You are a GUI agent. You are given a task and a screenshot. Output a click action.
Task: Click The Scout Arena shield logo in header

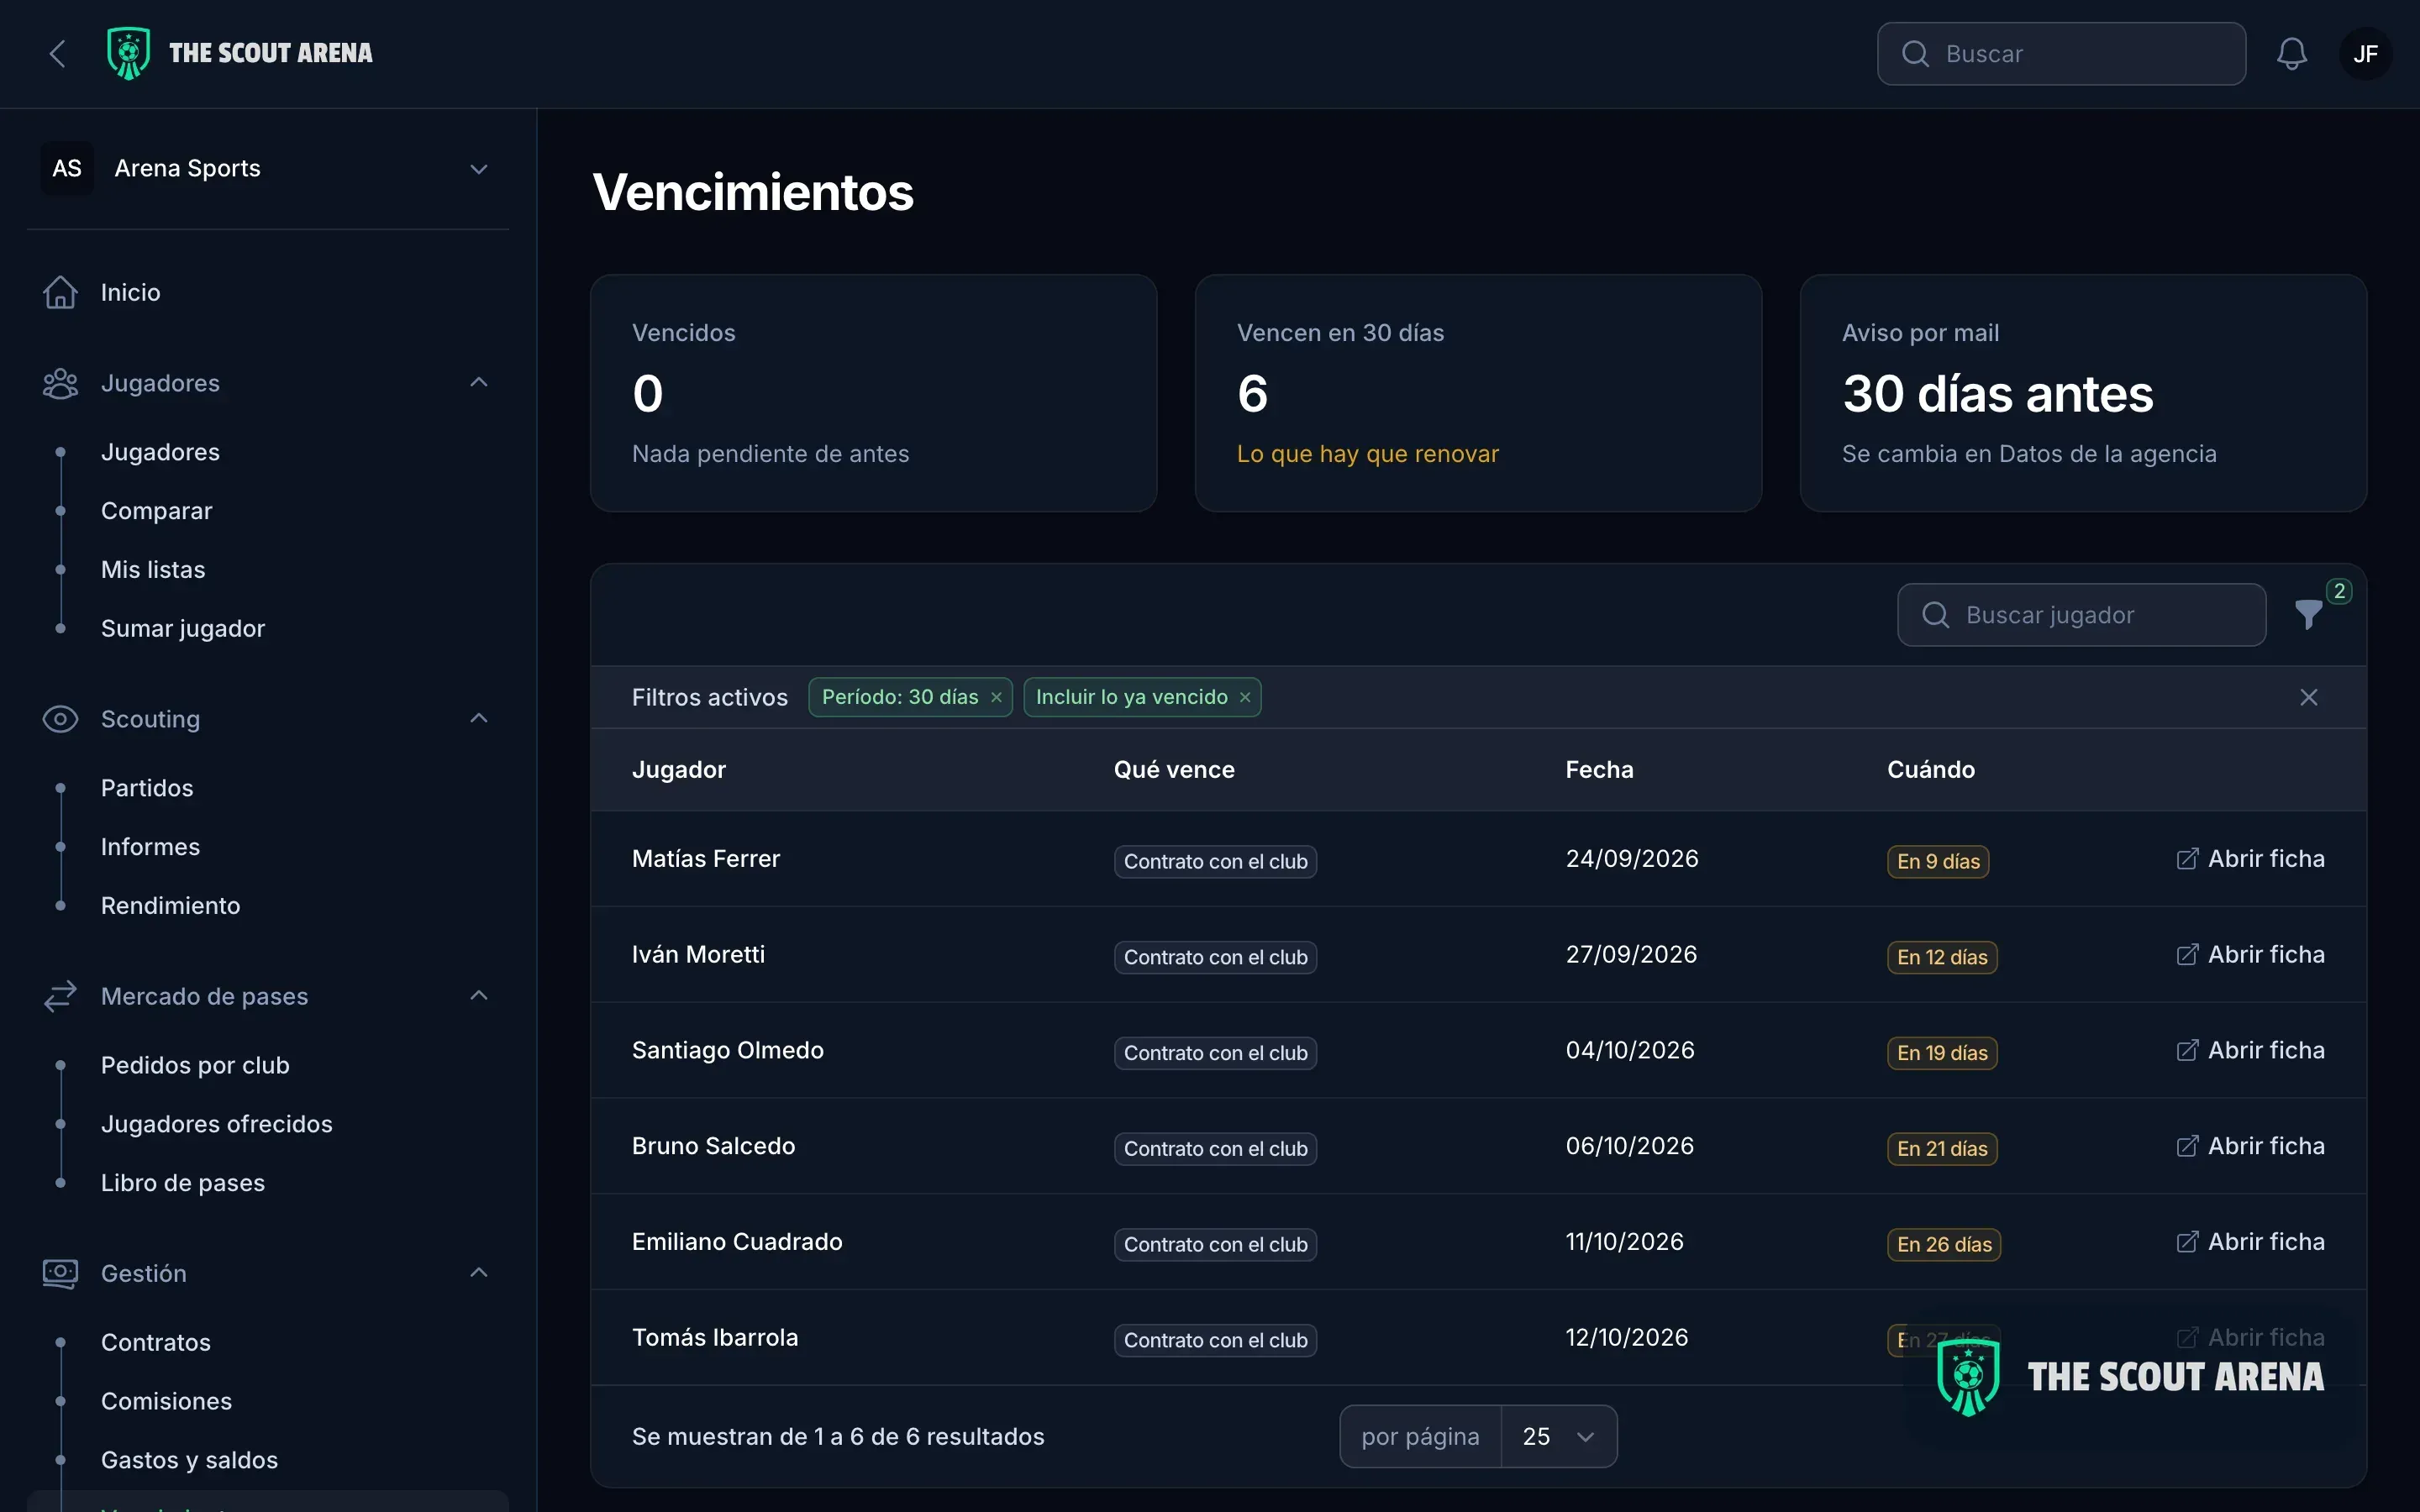pyautogui.click(x=128, y=54)
